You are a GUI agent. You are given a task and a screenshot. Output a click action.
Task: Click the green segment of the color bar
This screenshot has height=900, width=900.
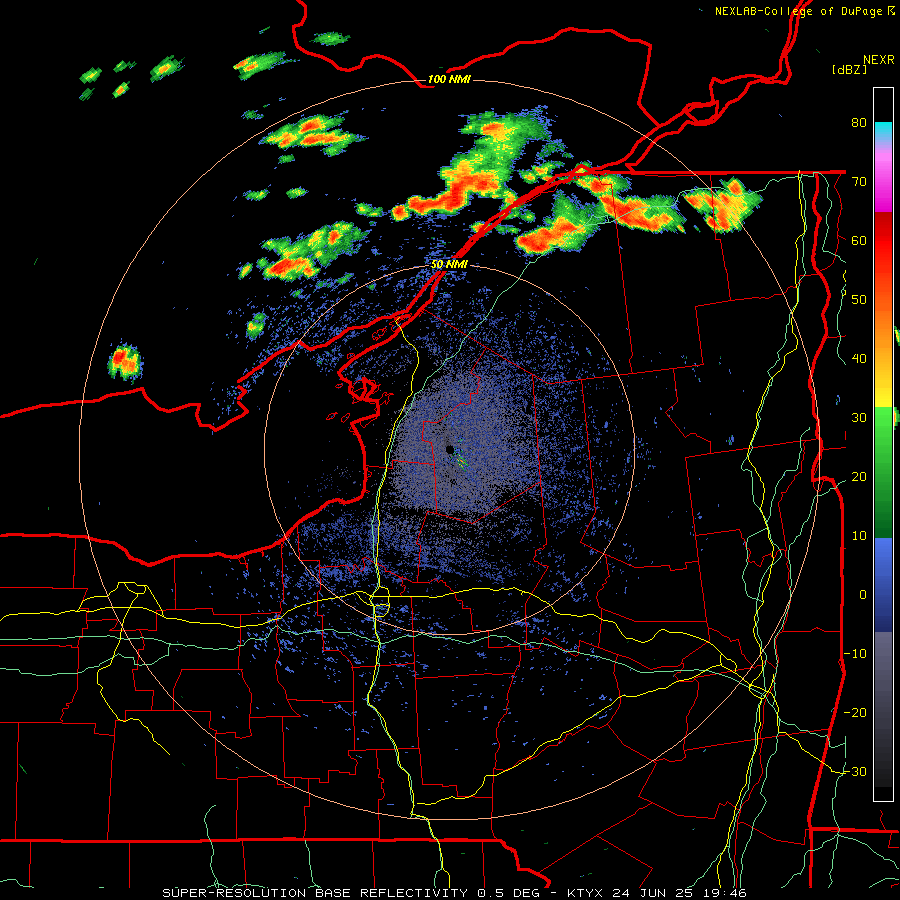(x=883, y=471)
